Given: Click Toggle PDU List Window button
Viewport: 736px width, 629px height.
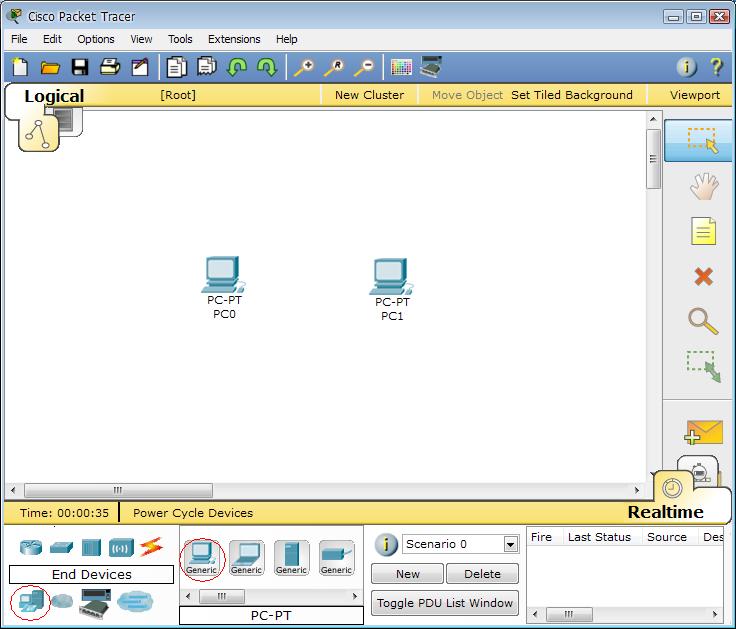Looking at the screenshot, I should tap(445, 603).
